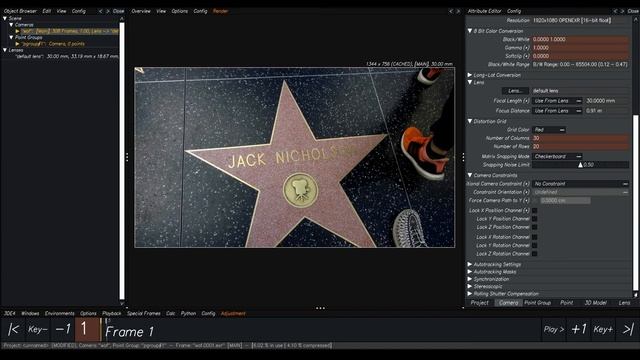Click the viewport previous-pane arrow
The width and height of the screenshot is (640, 360).
[x=451, y=11]
